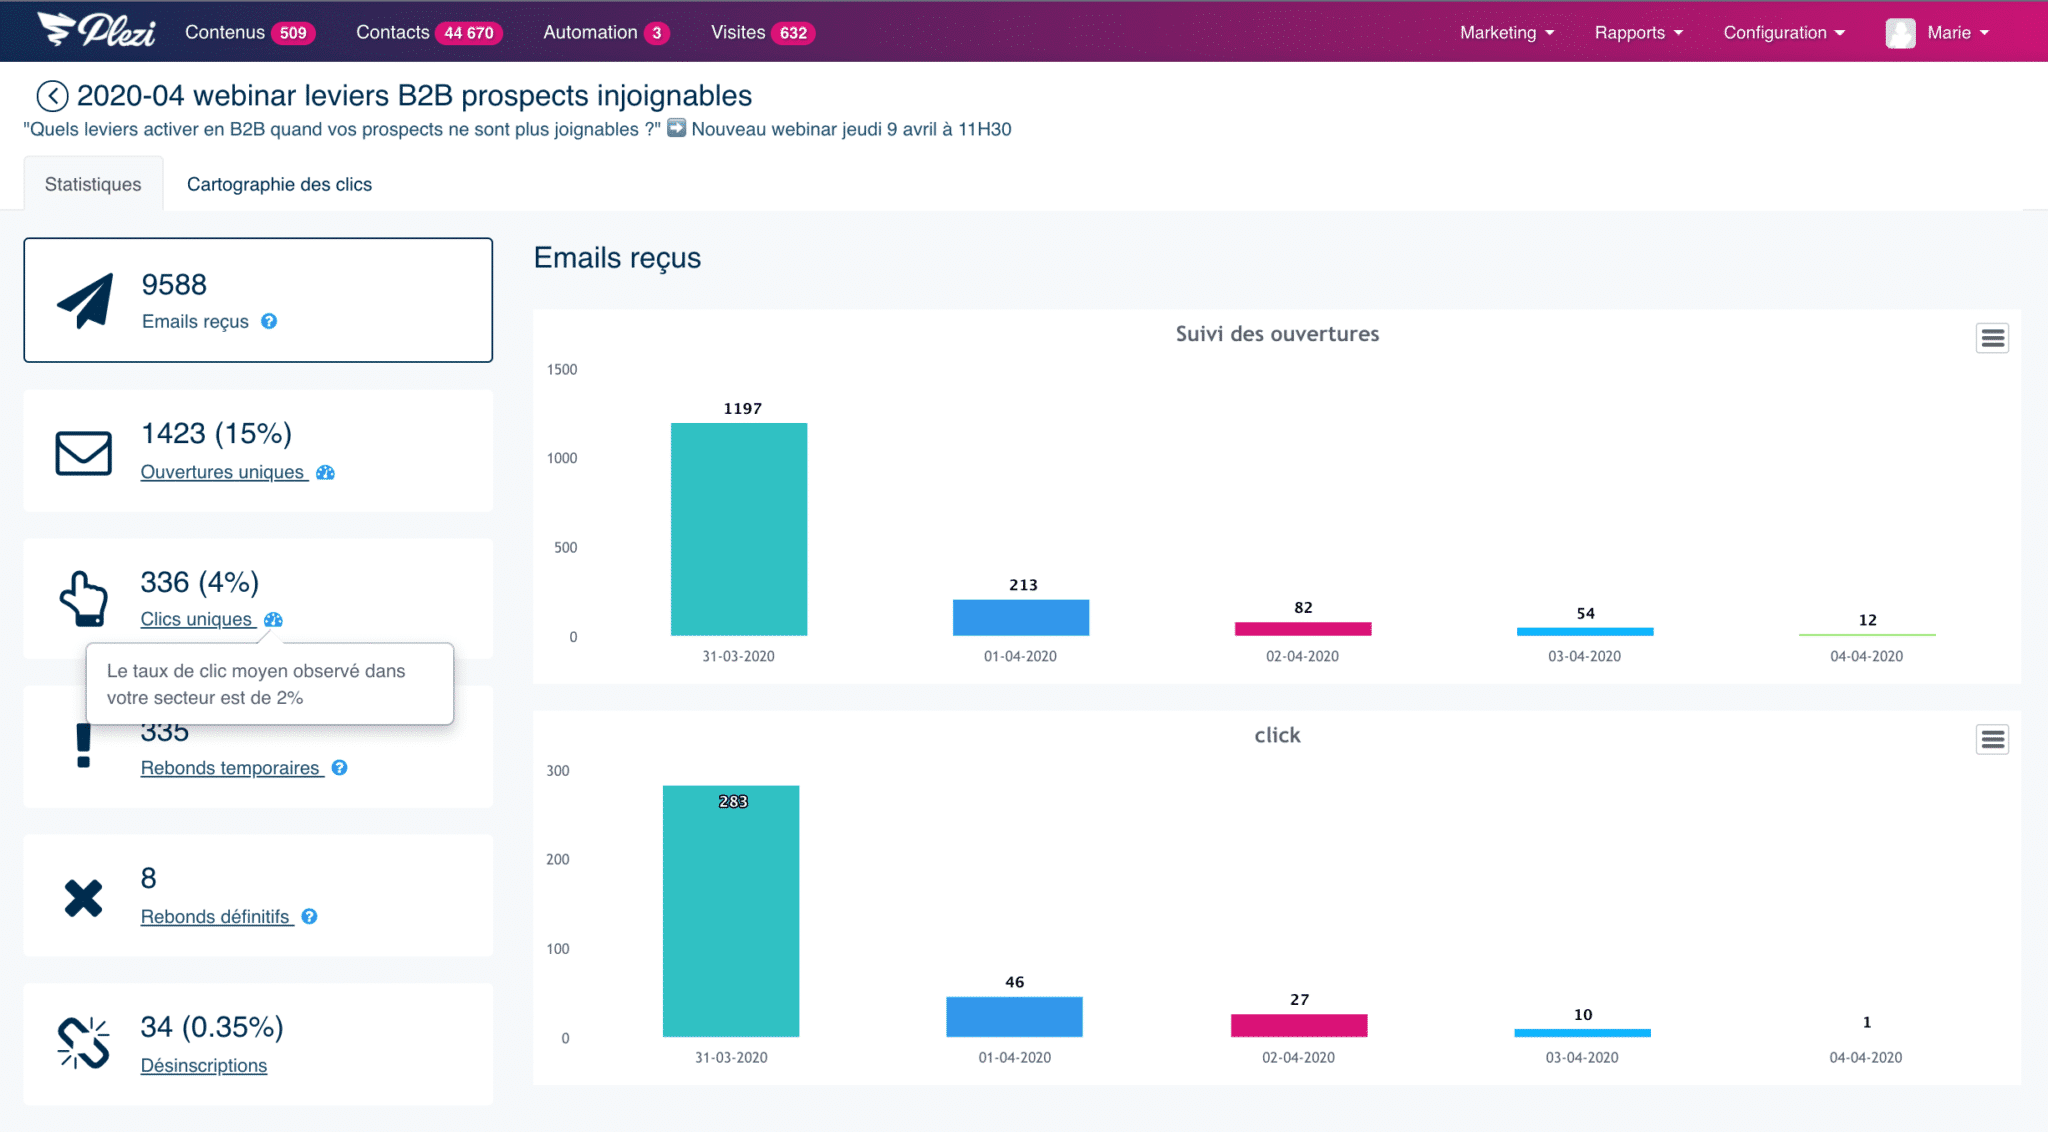Open the click chart hamburger menu
The width and height of the screenshot is (2048, 1132).
pyautogui.click(x=1994, y=737)
